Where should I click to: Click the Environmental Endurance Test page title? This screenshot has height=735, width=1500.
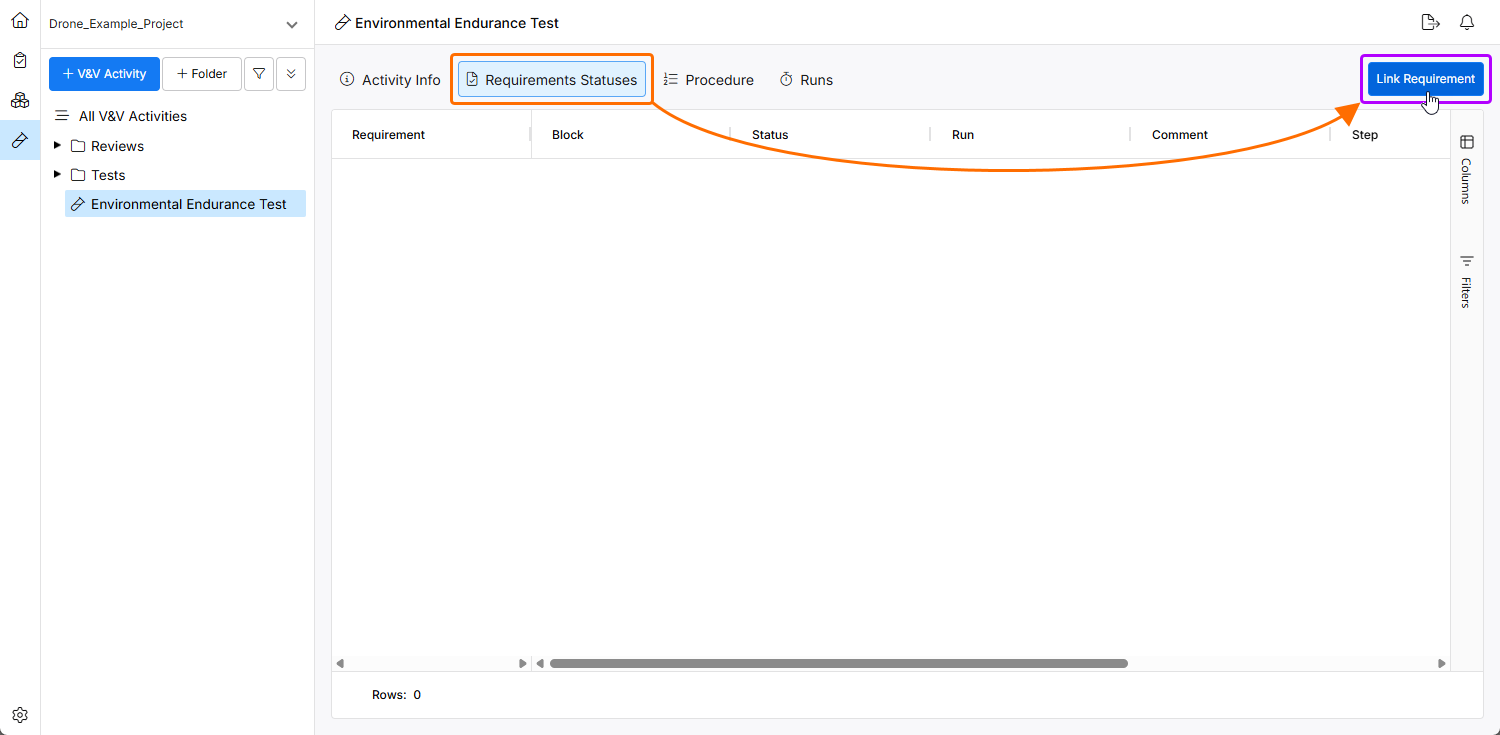click(457, 23)
